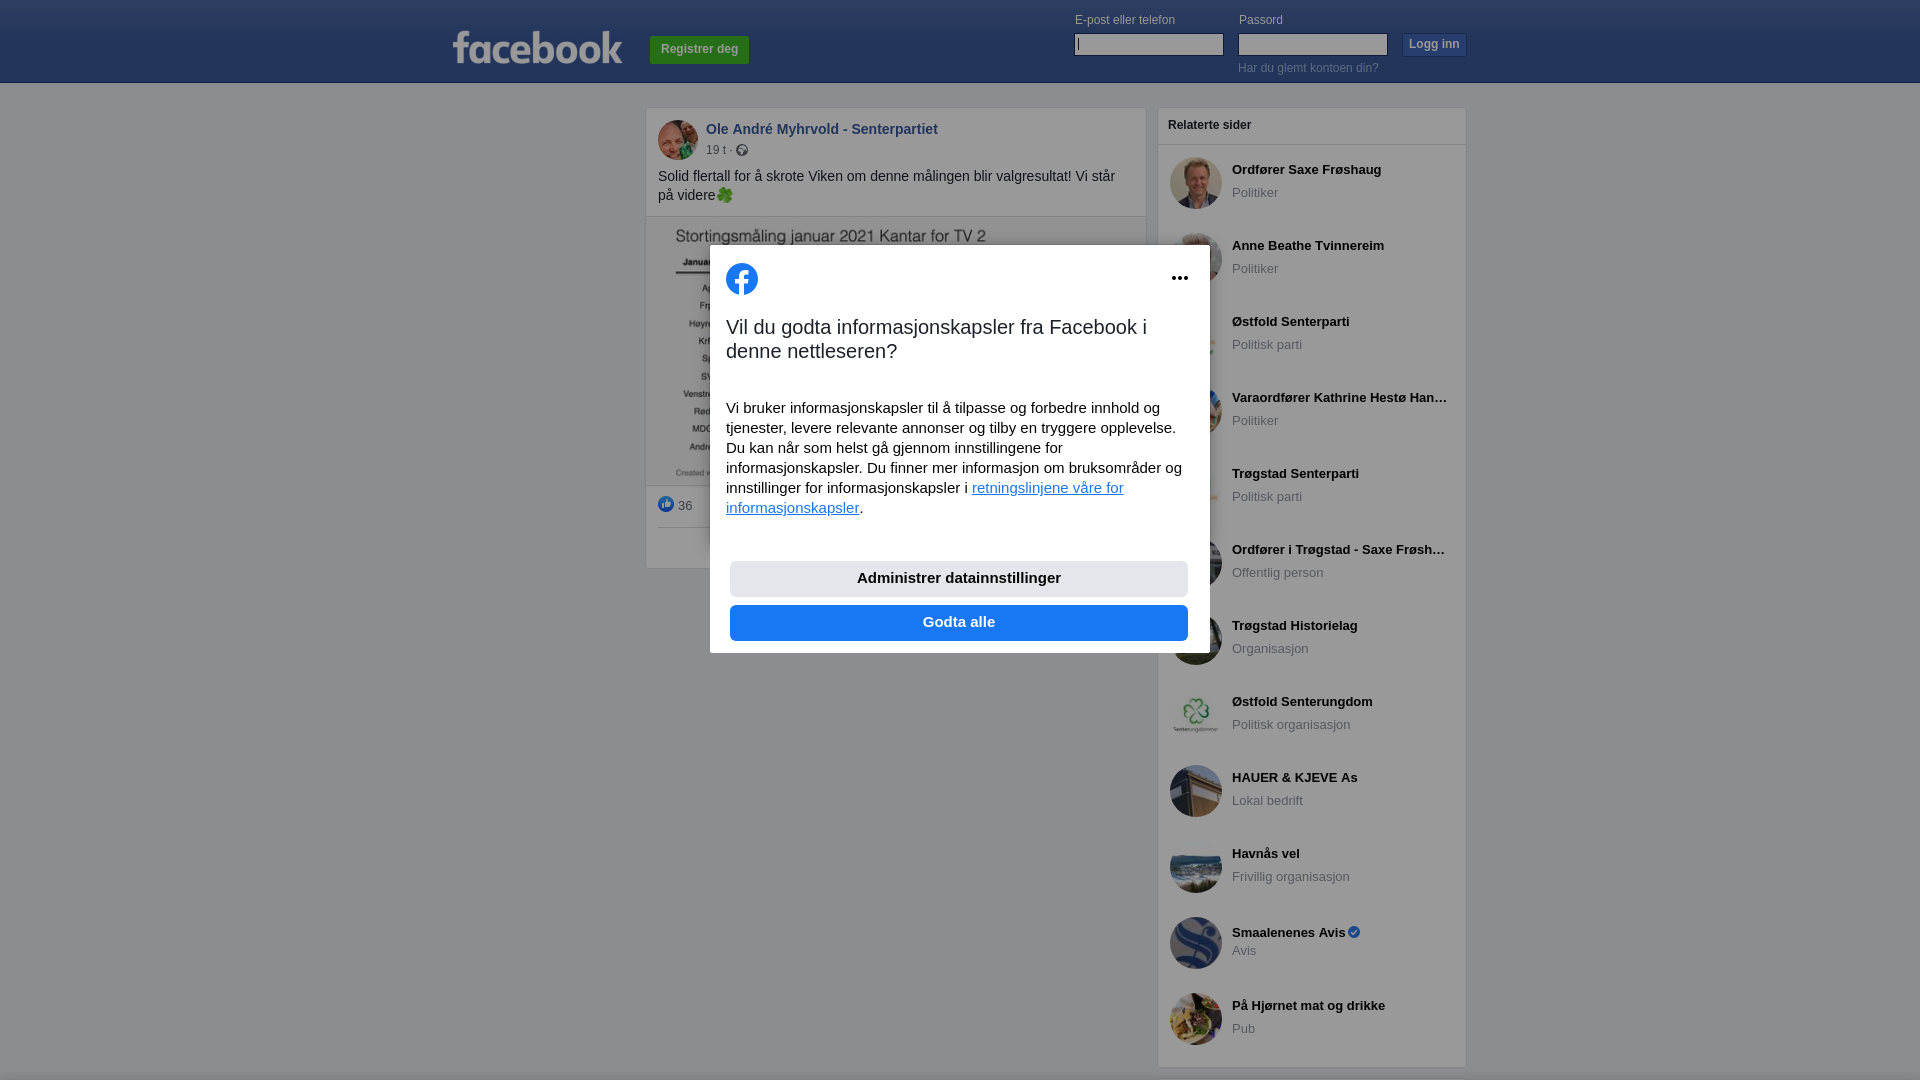Viewport: 1920px width, 1080px height.
Task: Open retningslinjene våre for informasjonskapsler link
Action: point(925,498)
